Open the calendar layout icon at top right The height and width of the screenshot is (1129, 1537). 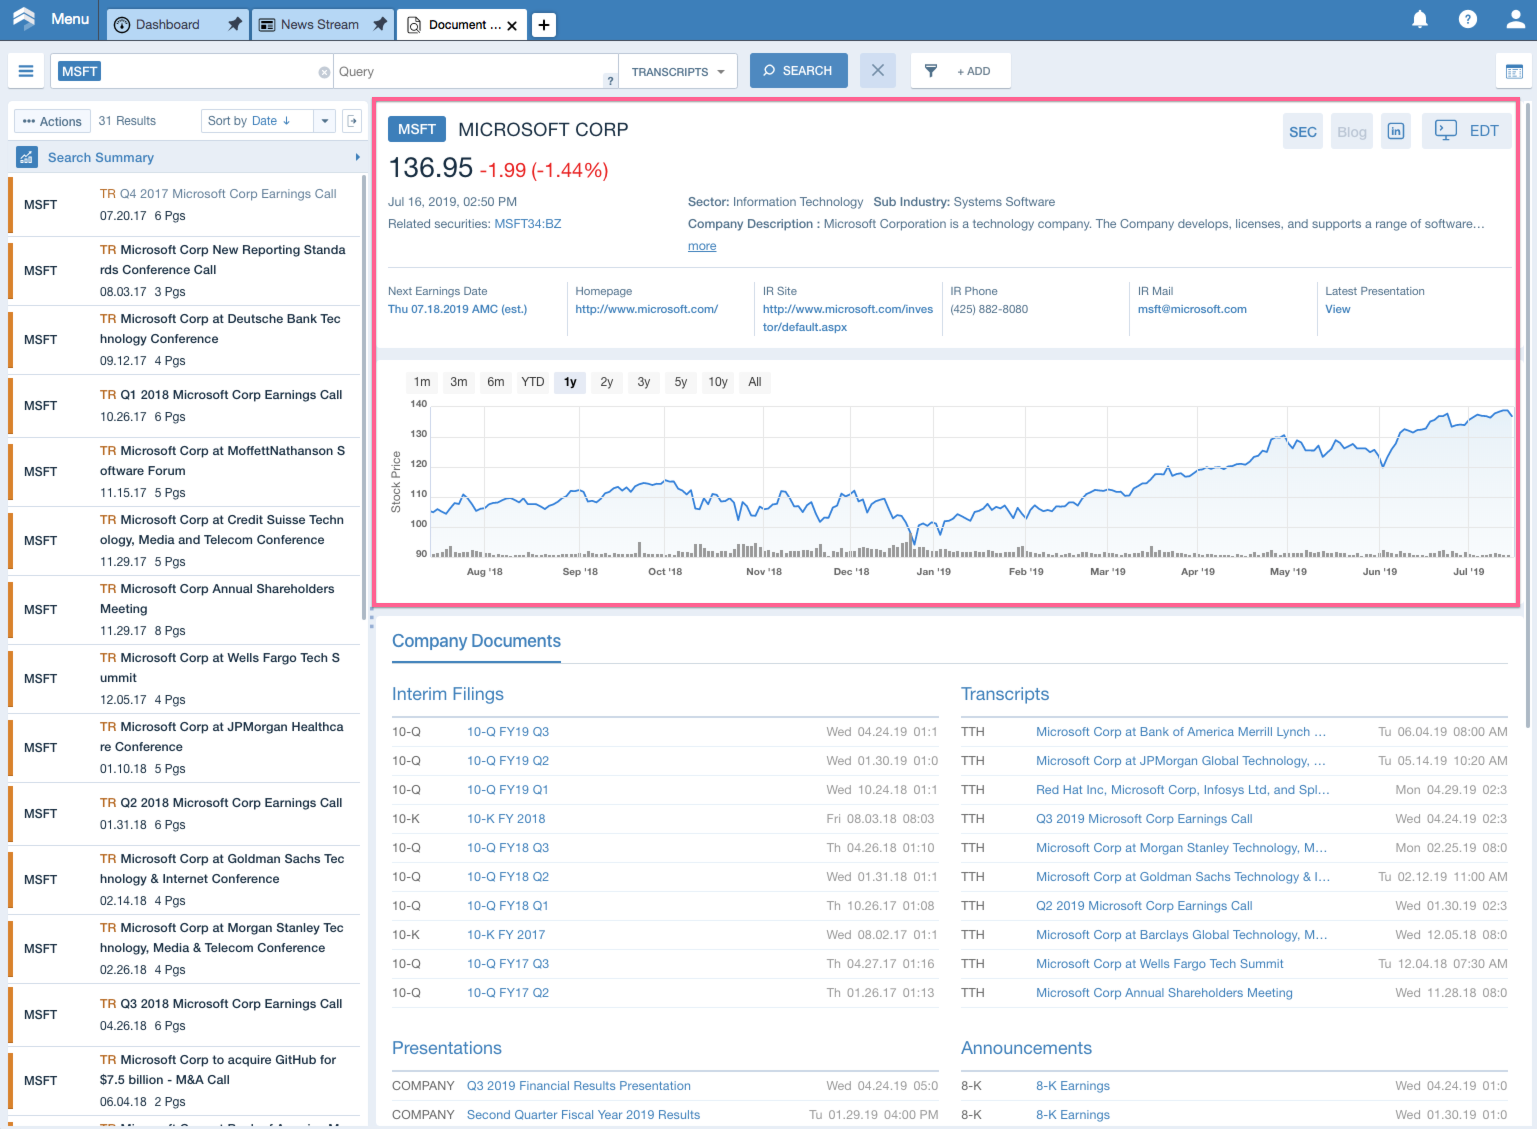(x=1514, y=72)
